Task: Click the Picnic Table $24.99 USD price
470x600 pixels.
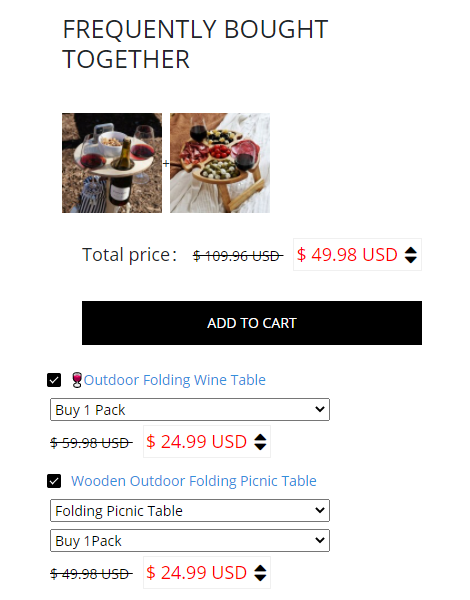Action: click(x=196, y=573)
